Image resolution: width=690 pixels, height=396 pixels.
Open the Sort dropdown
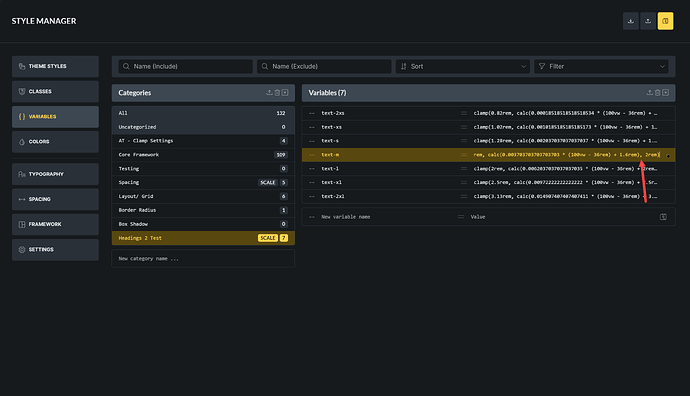462,66
